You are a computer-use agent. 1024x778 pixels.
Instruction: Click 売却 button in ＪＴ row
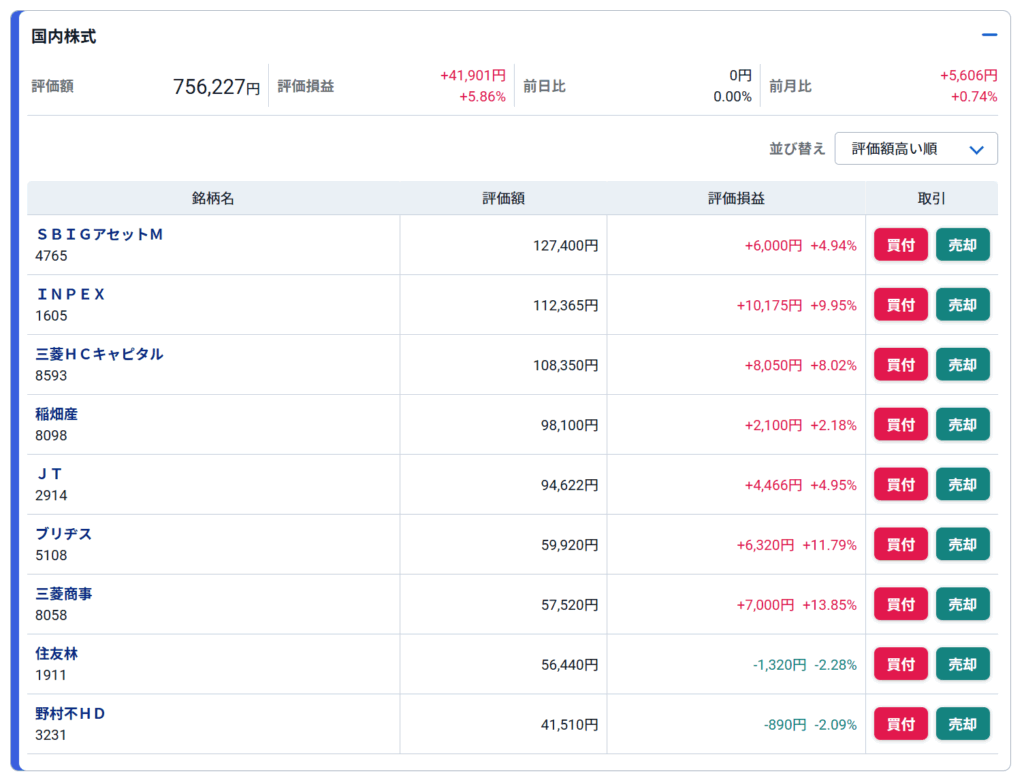[x=963, y=485]
